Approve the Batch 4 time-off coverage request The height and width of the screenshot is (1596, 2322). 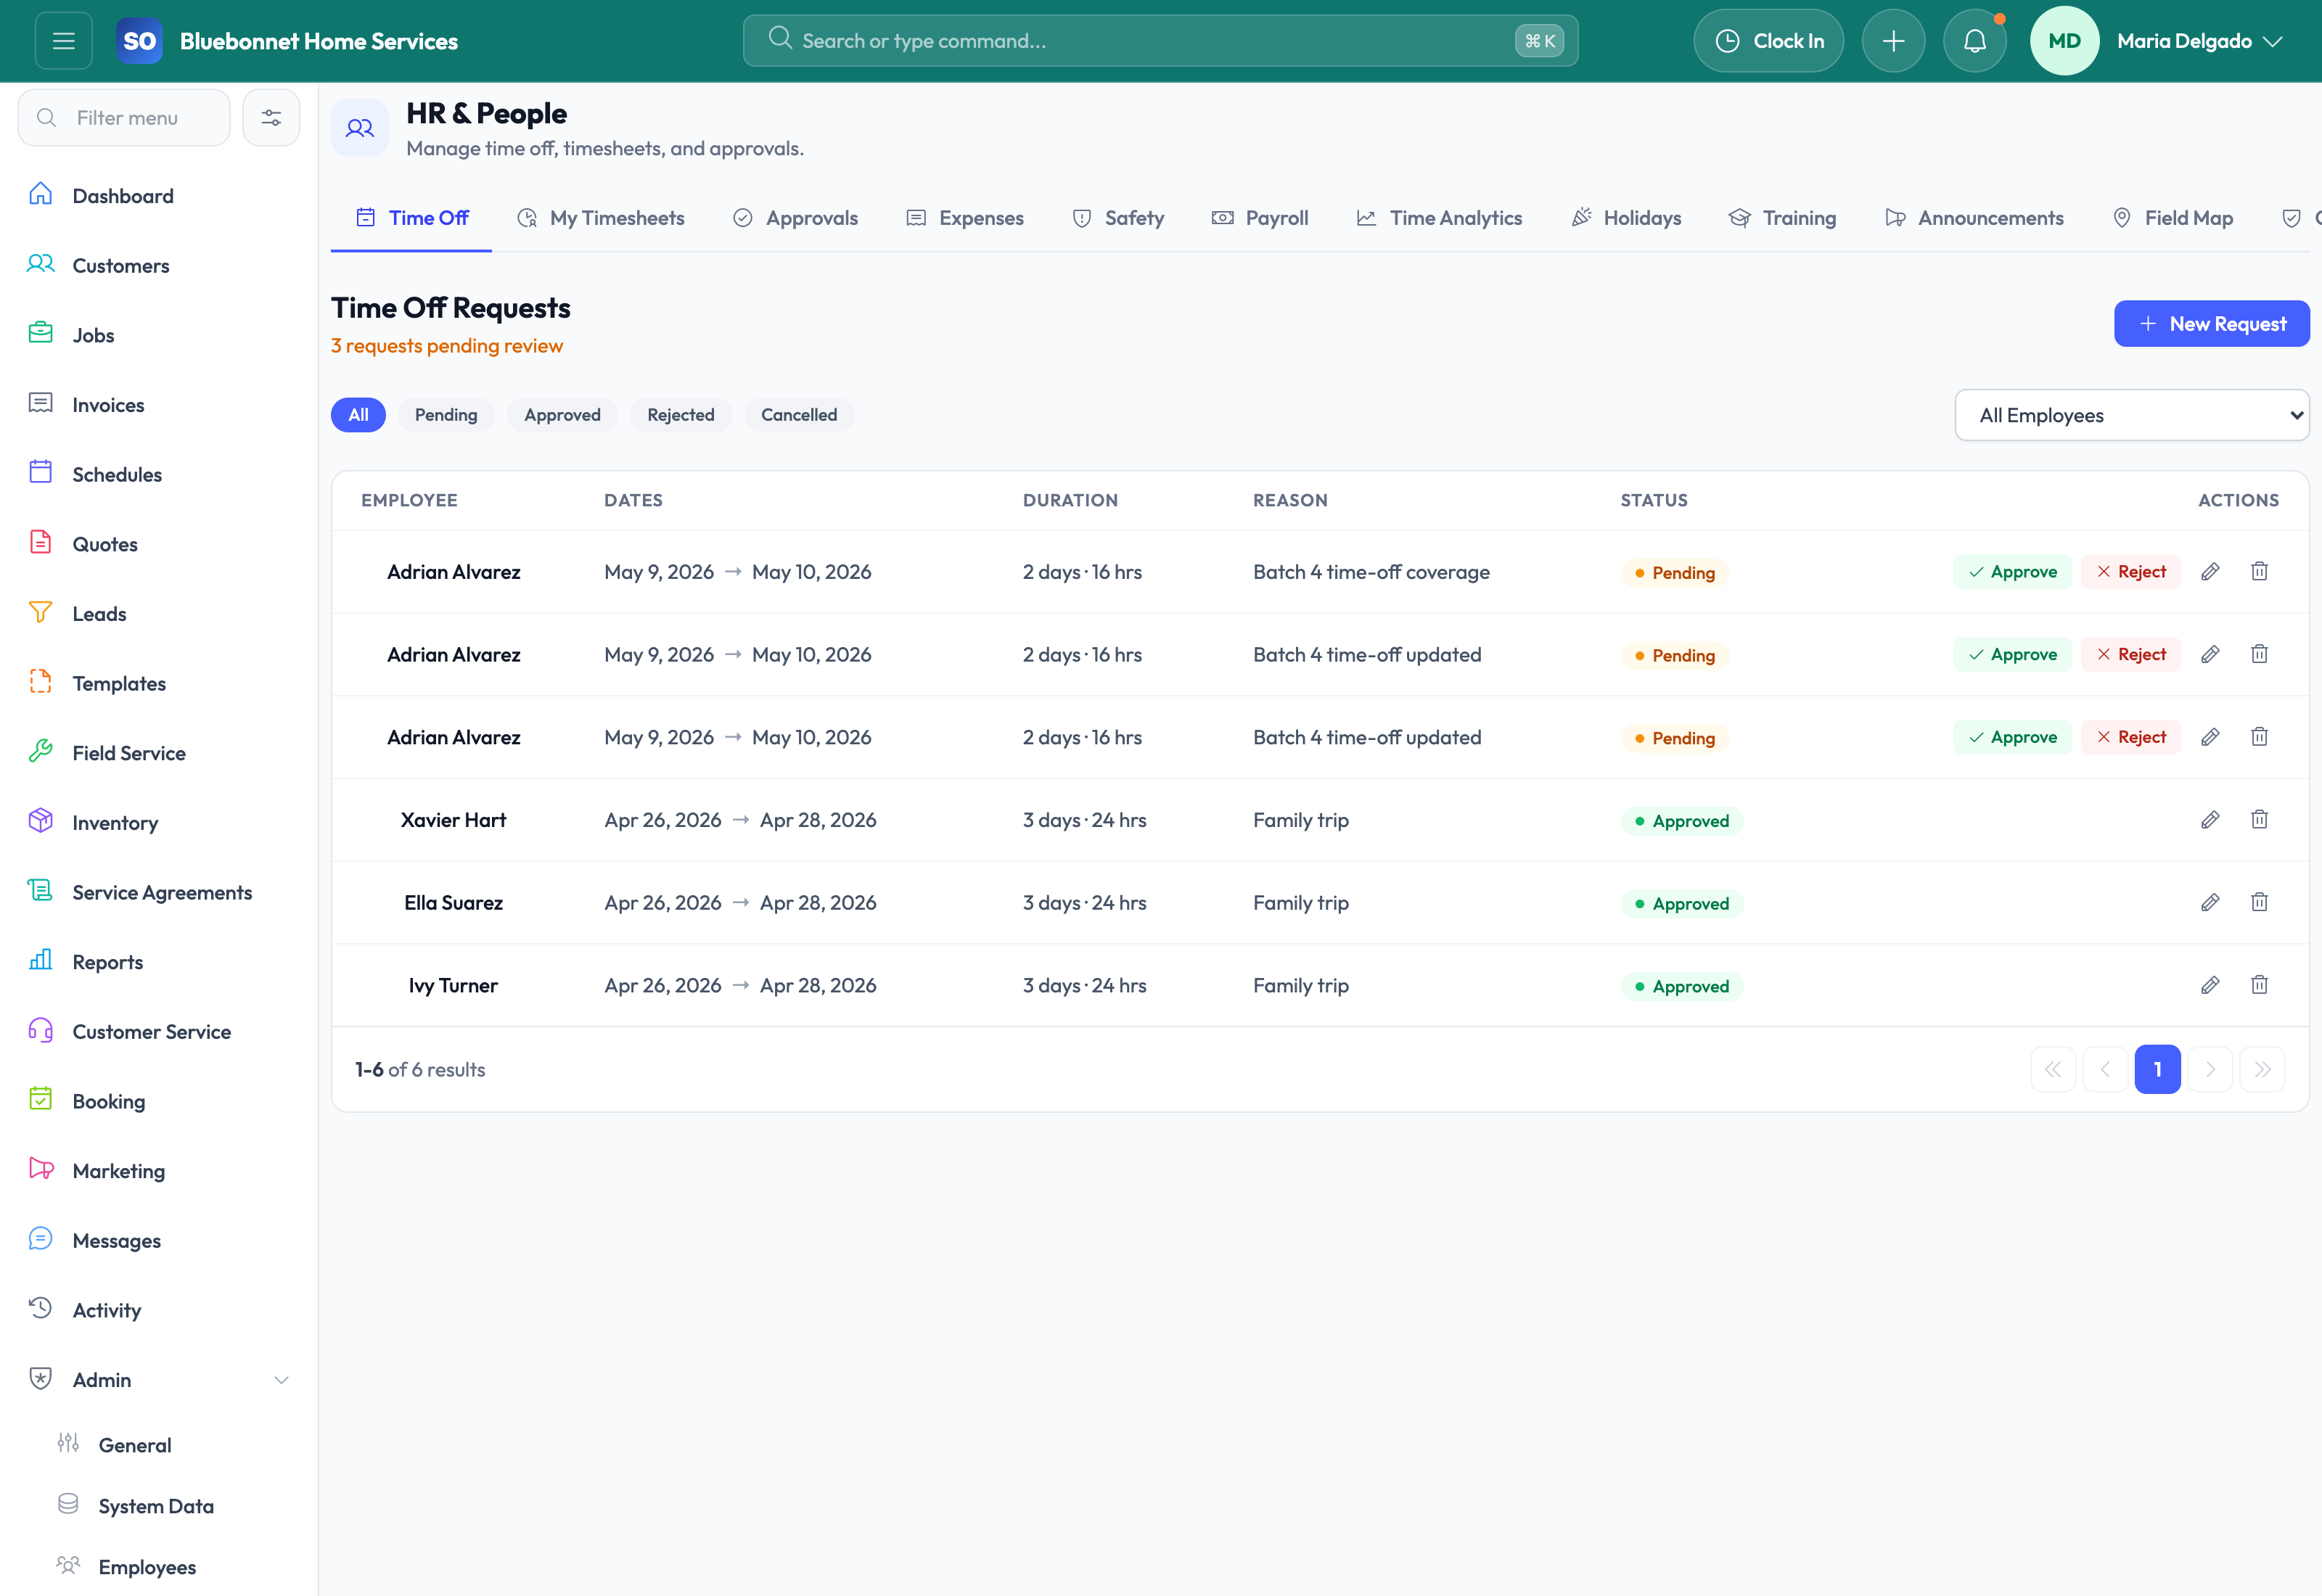tap(2012, 572)
